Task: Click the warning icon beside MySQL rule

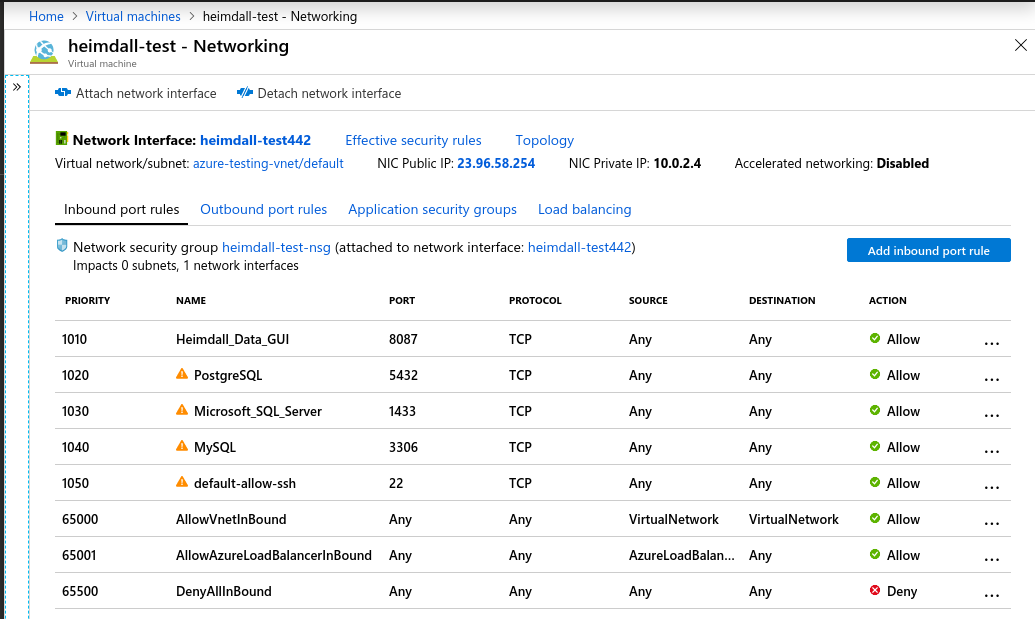Action: point(182,447)
